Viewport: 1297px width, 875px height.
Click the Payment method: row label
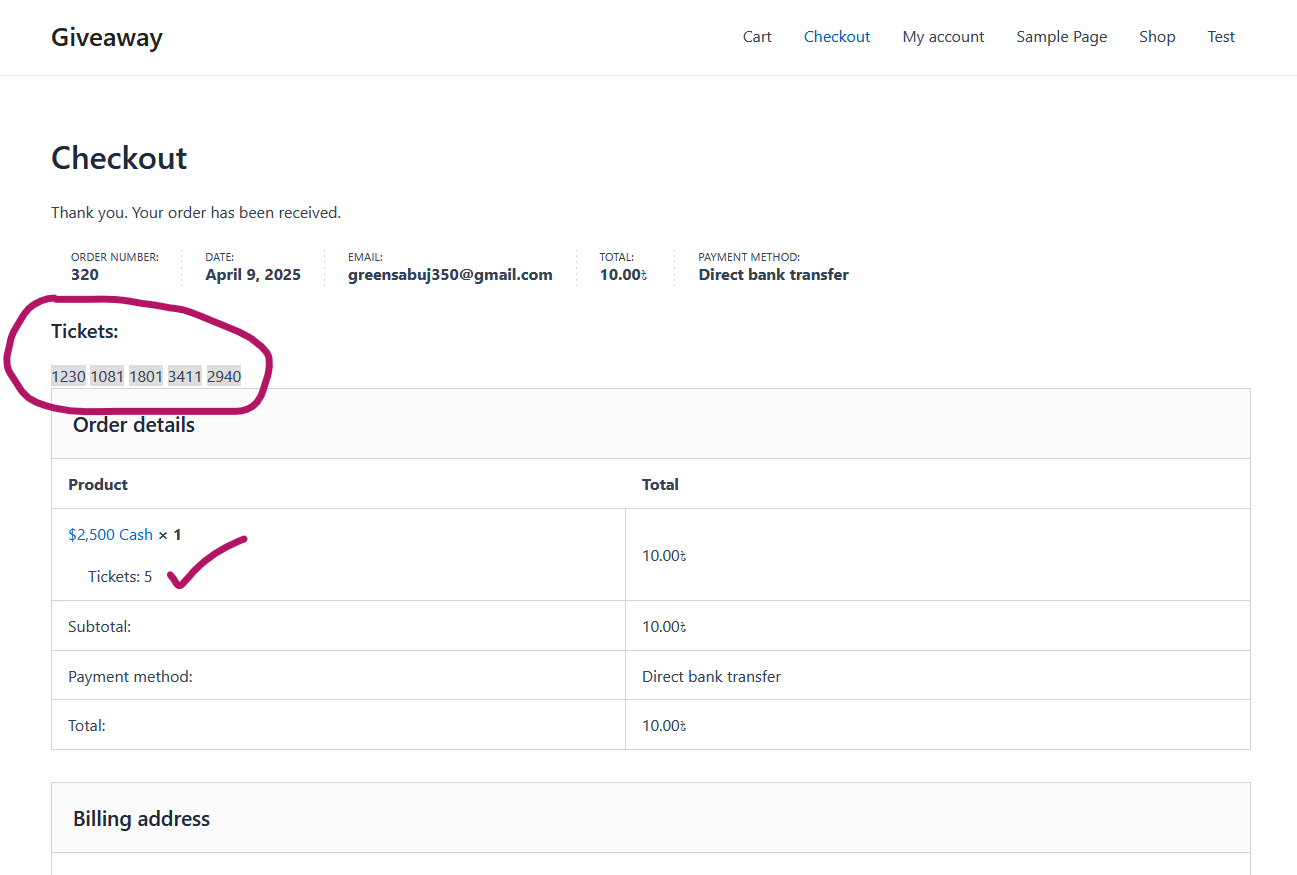click(130, 677)
